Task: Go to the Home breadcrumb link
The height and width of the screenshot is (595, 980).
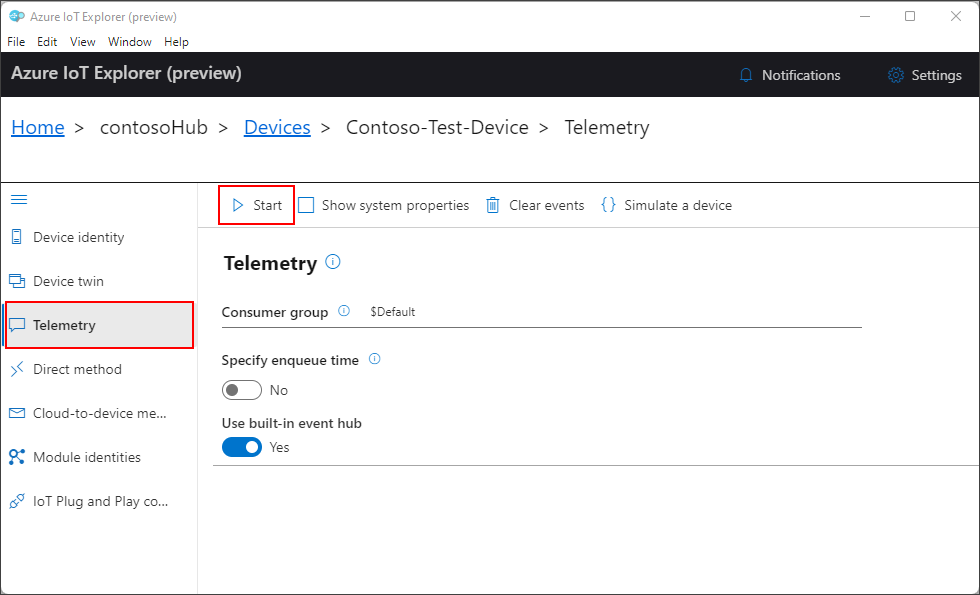Action: (x=38, y=127)
